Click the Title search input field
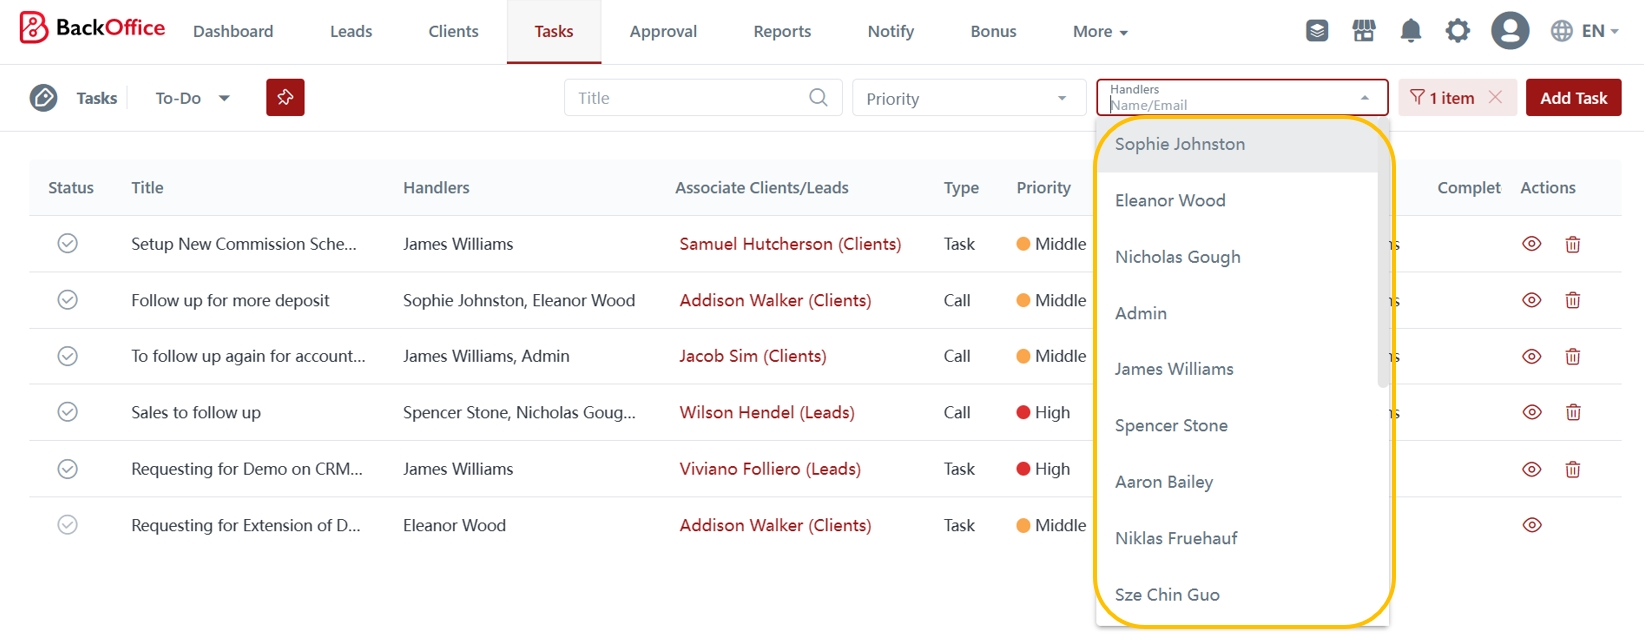1644x643 pixels. coord(690,98)
